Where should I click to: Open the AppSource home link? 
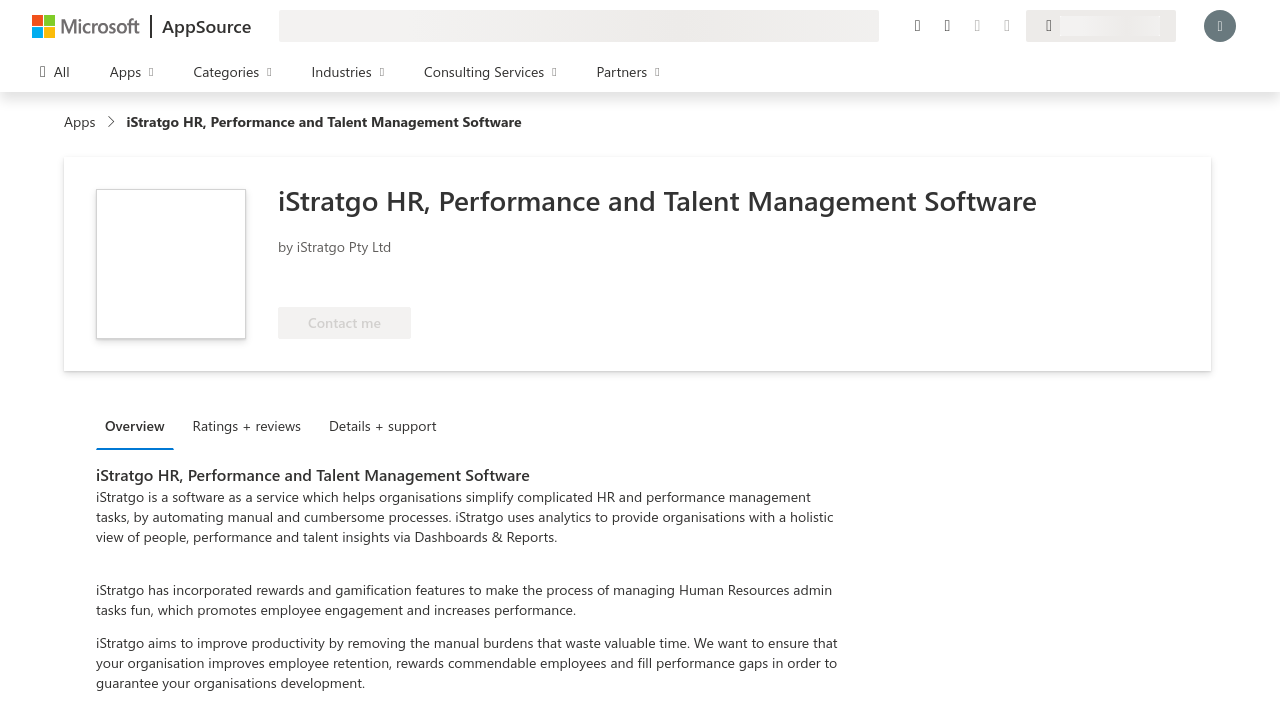coord(206,26)
